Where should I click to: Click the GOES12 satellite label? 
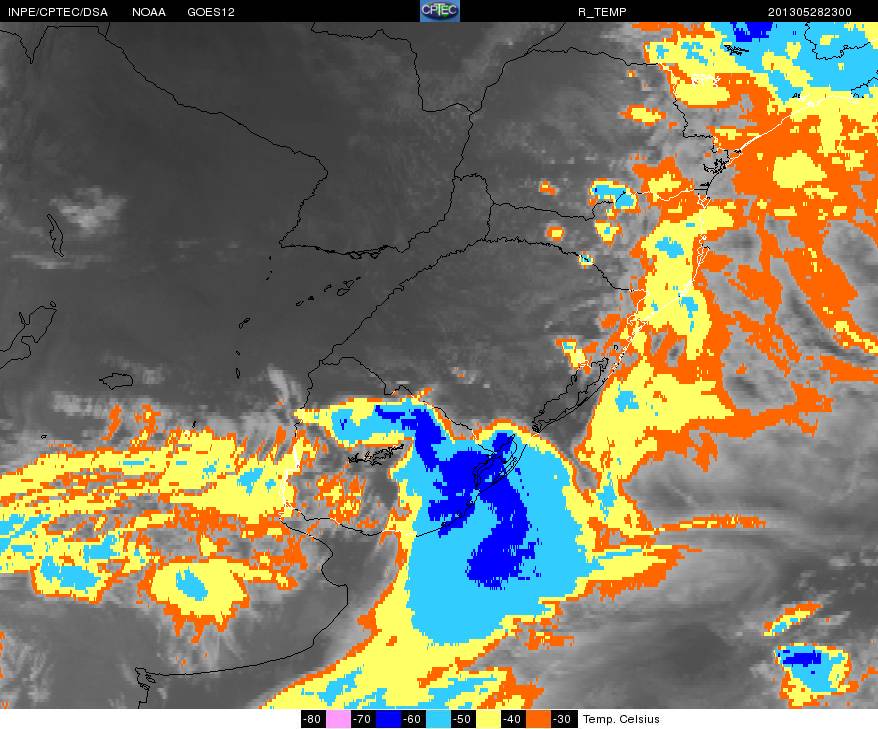[x=211, y=12]
